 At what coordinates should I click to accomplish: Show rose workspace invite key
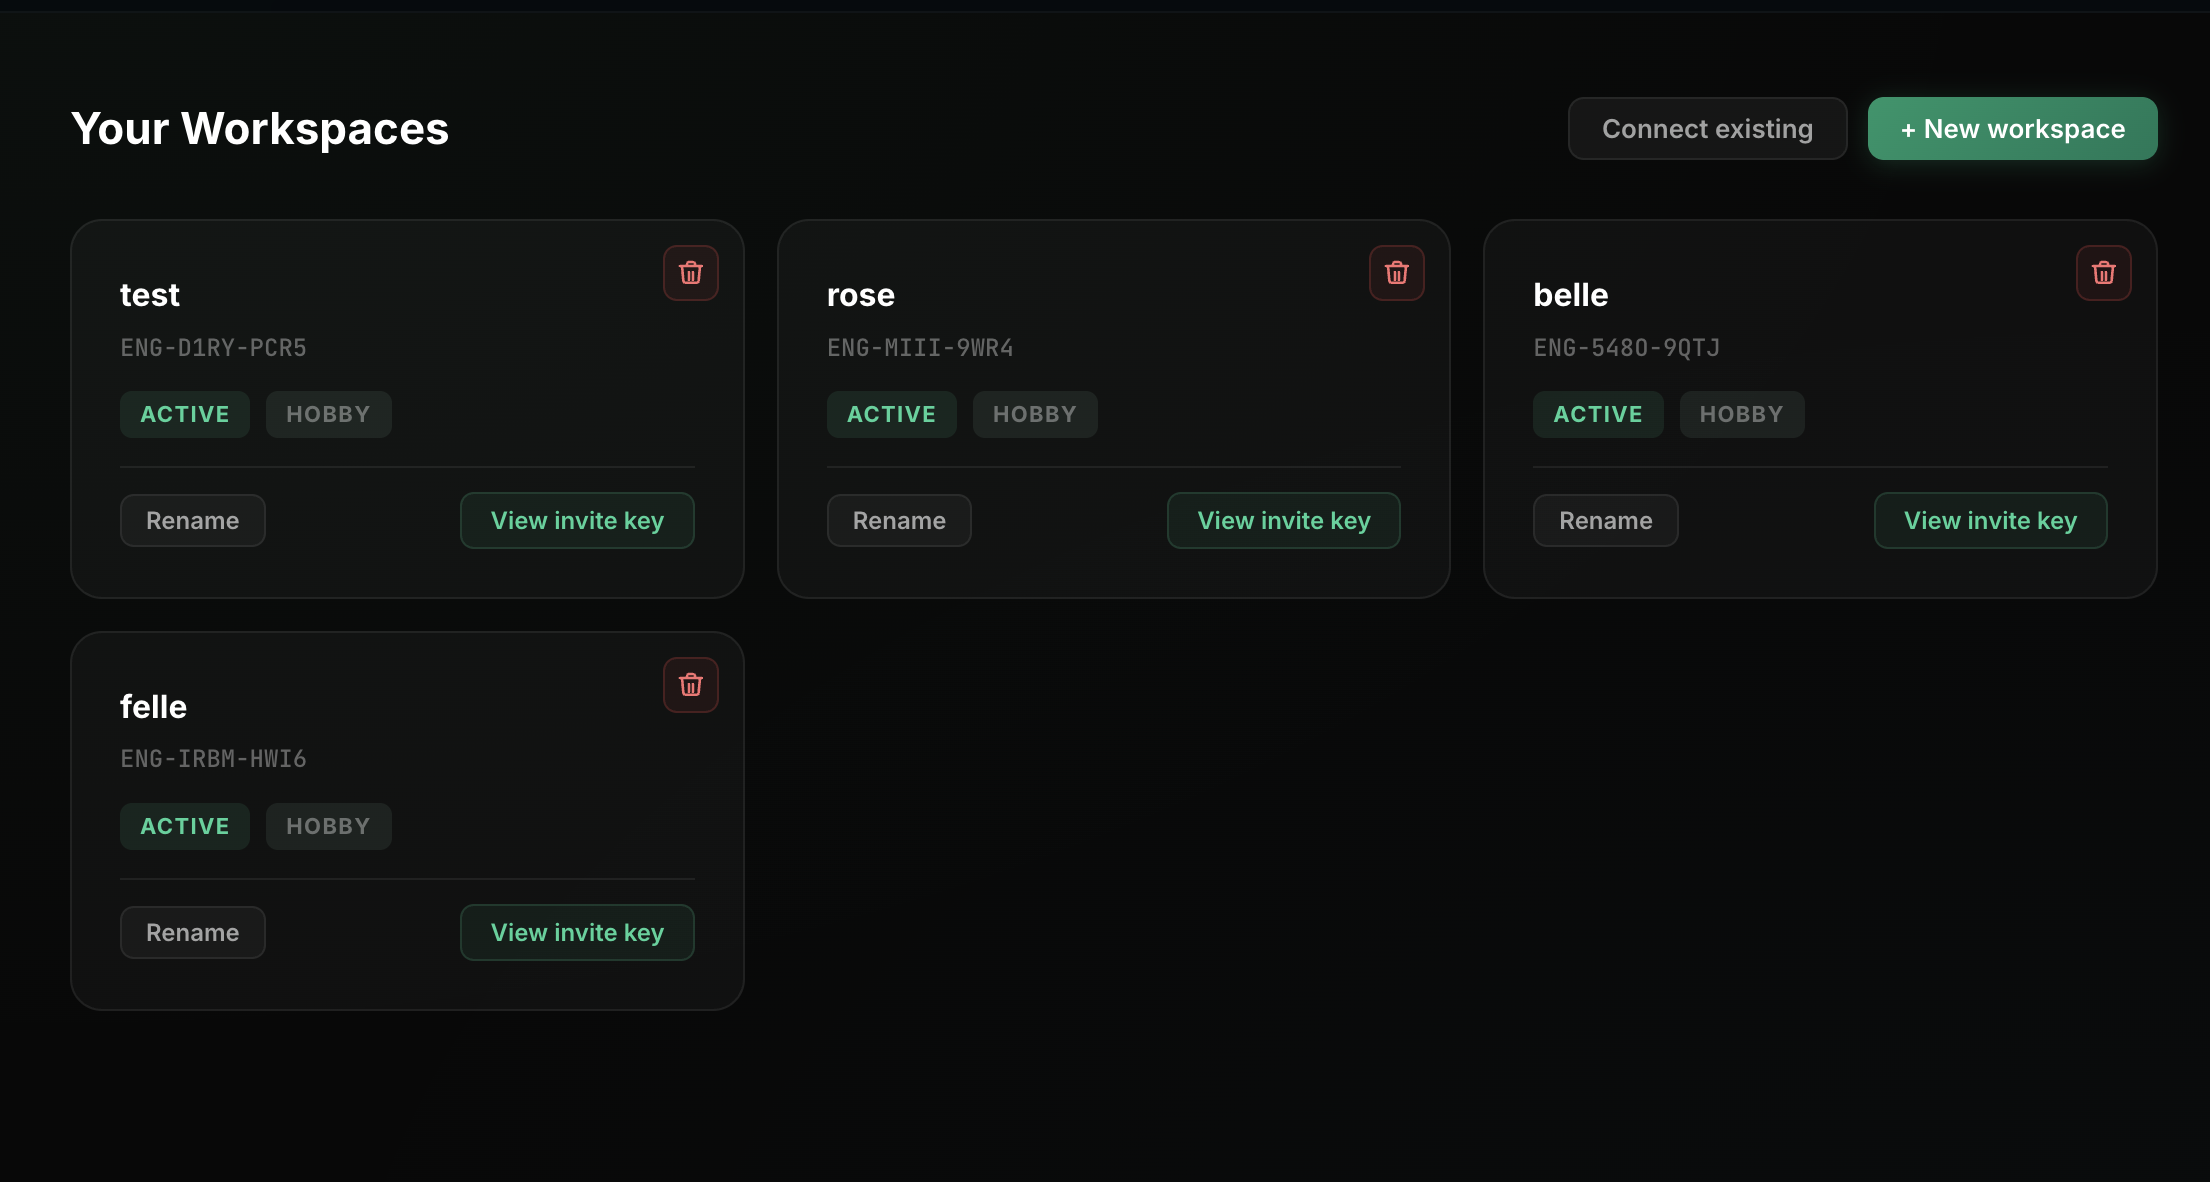pos(1283,521)
